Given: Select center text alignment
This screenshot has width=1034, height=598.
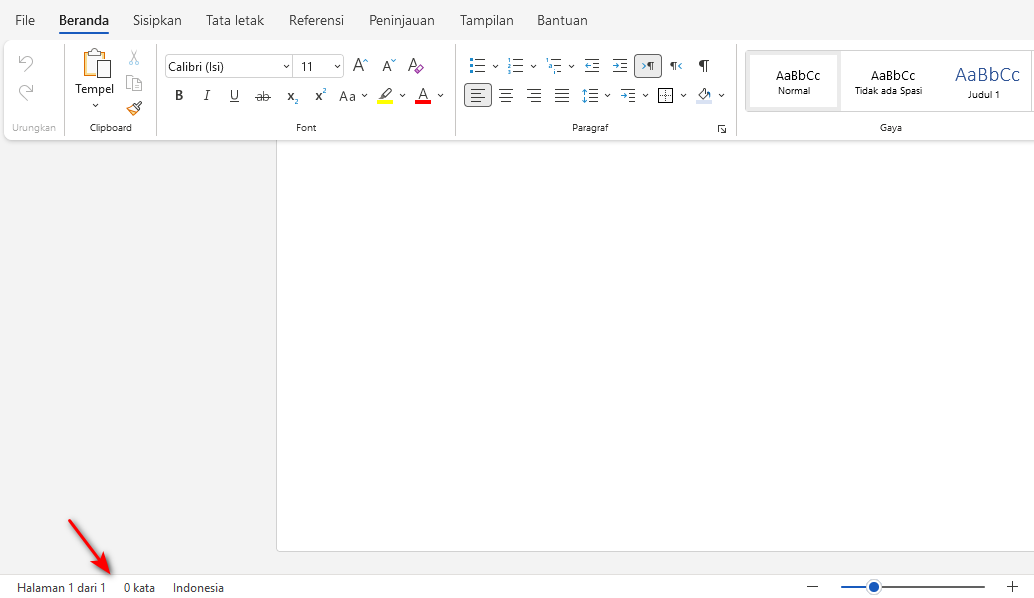Looking at the screenshot, I should pyautogui.click(x=506, y=95).
